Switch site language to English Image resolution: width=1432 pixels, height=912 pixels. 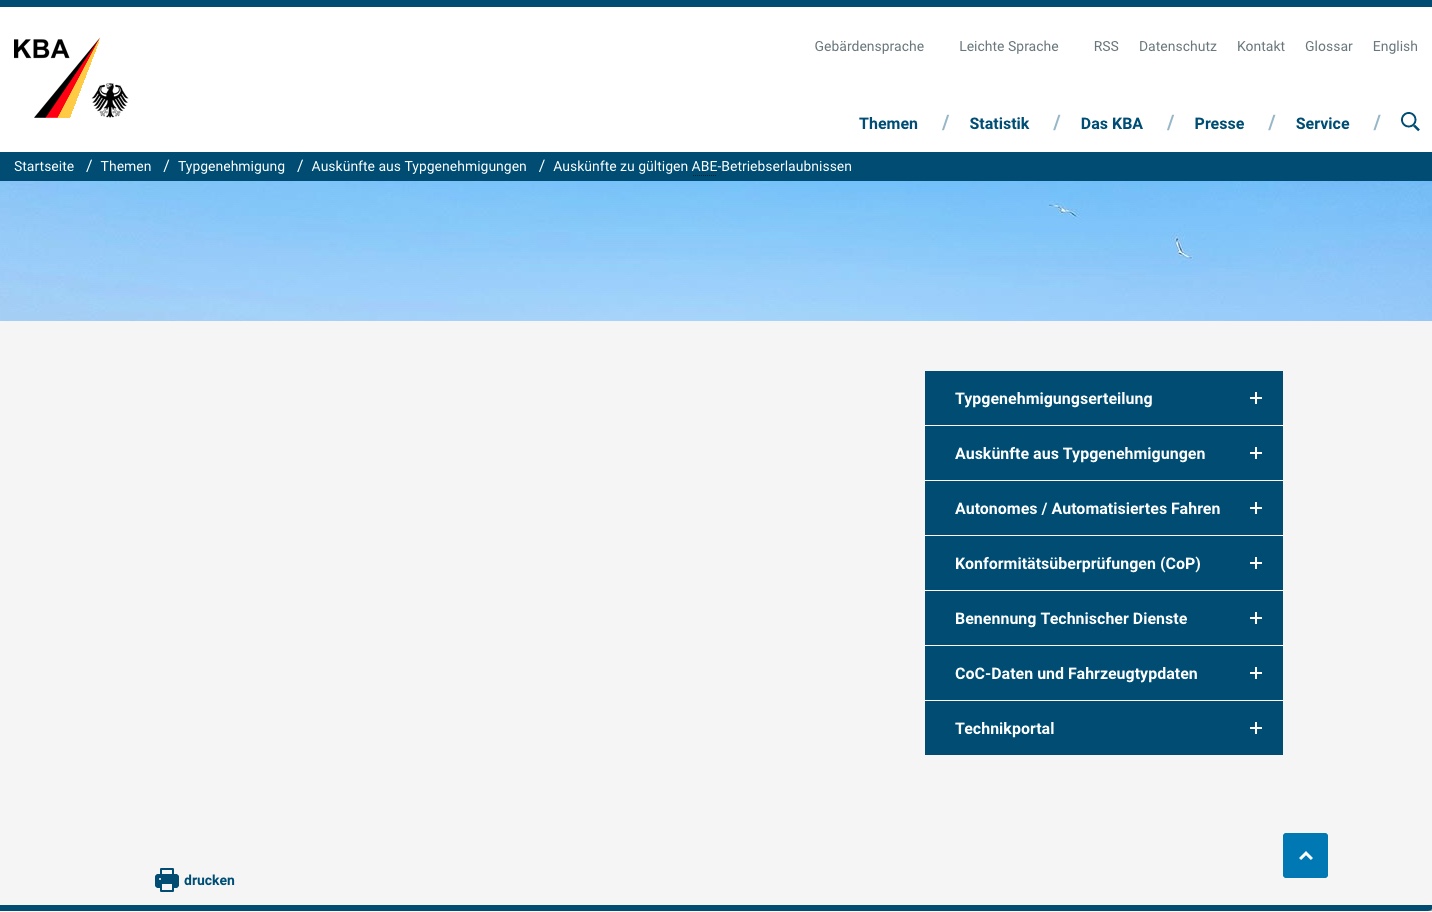click(1395, 47)
